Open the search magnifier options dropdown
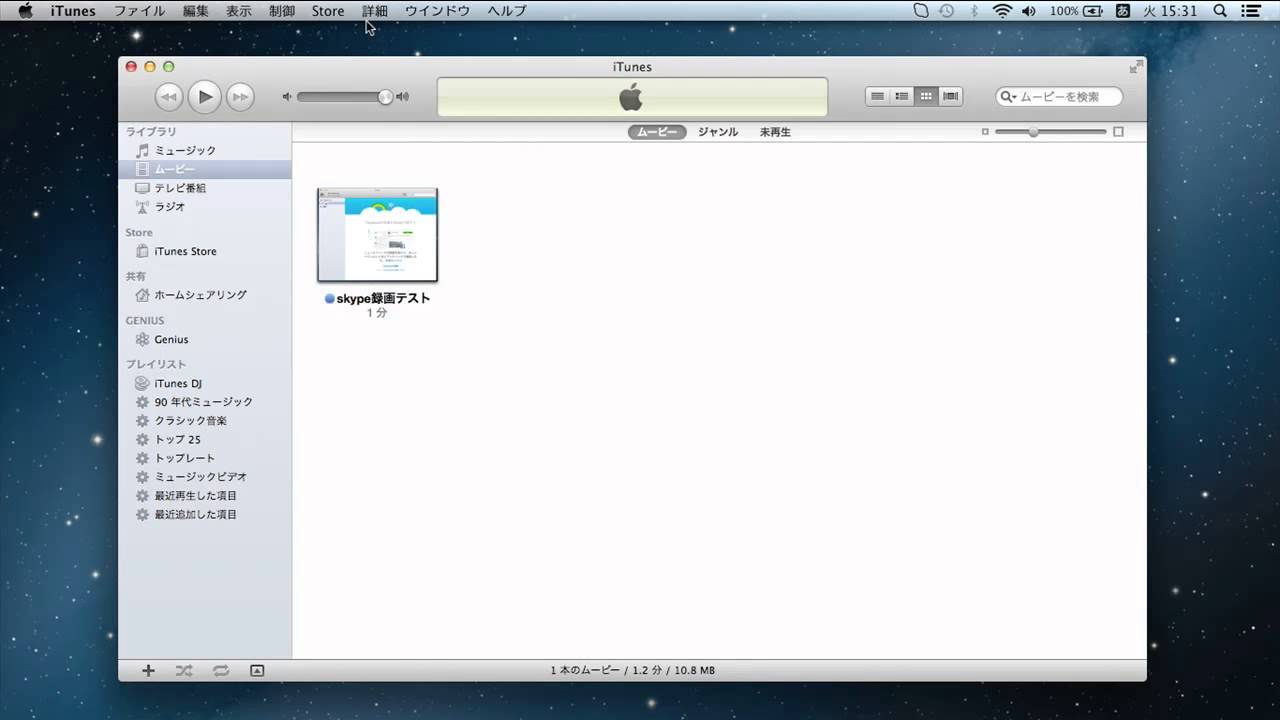1280x720 pixels. (x=1008, y=97)
